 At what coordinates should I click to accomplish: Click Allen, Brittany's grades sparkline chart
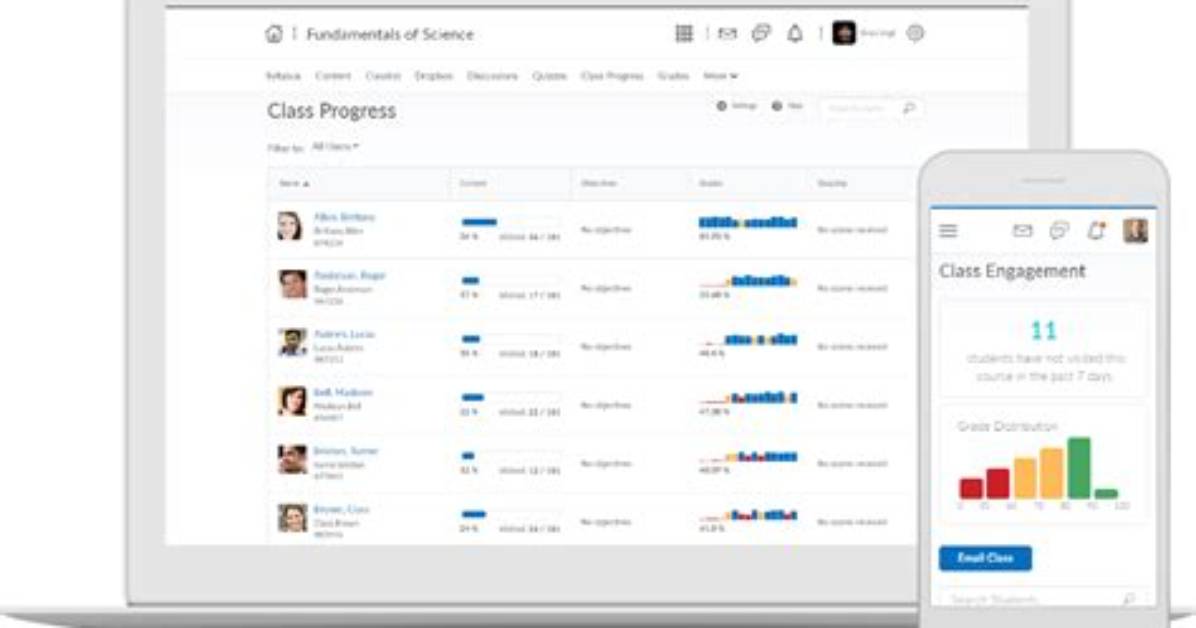pos(748,223)
